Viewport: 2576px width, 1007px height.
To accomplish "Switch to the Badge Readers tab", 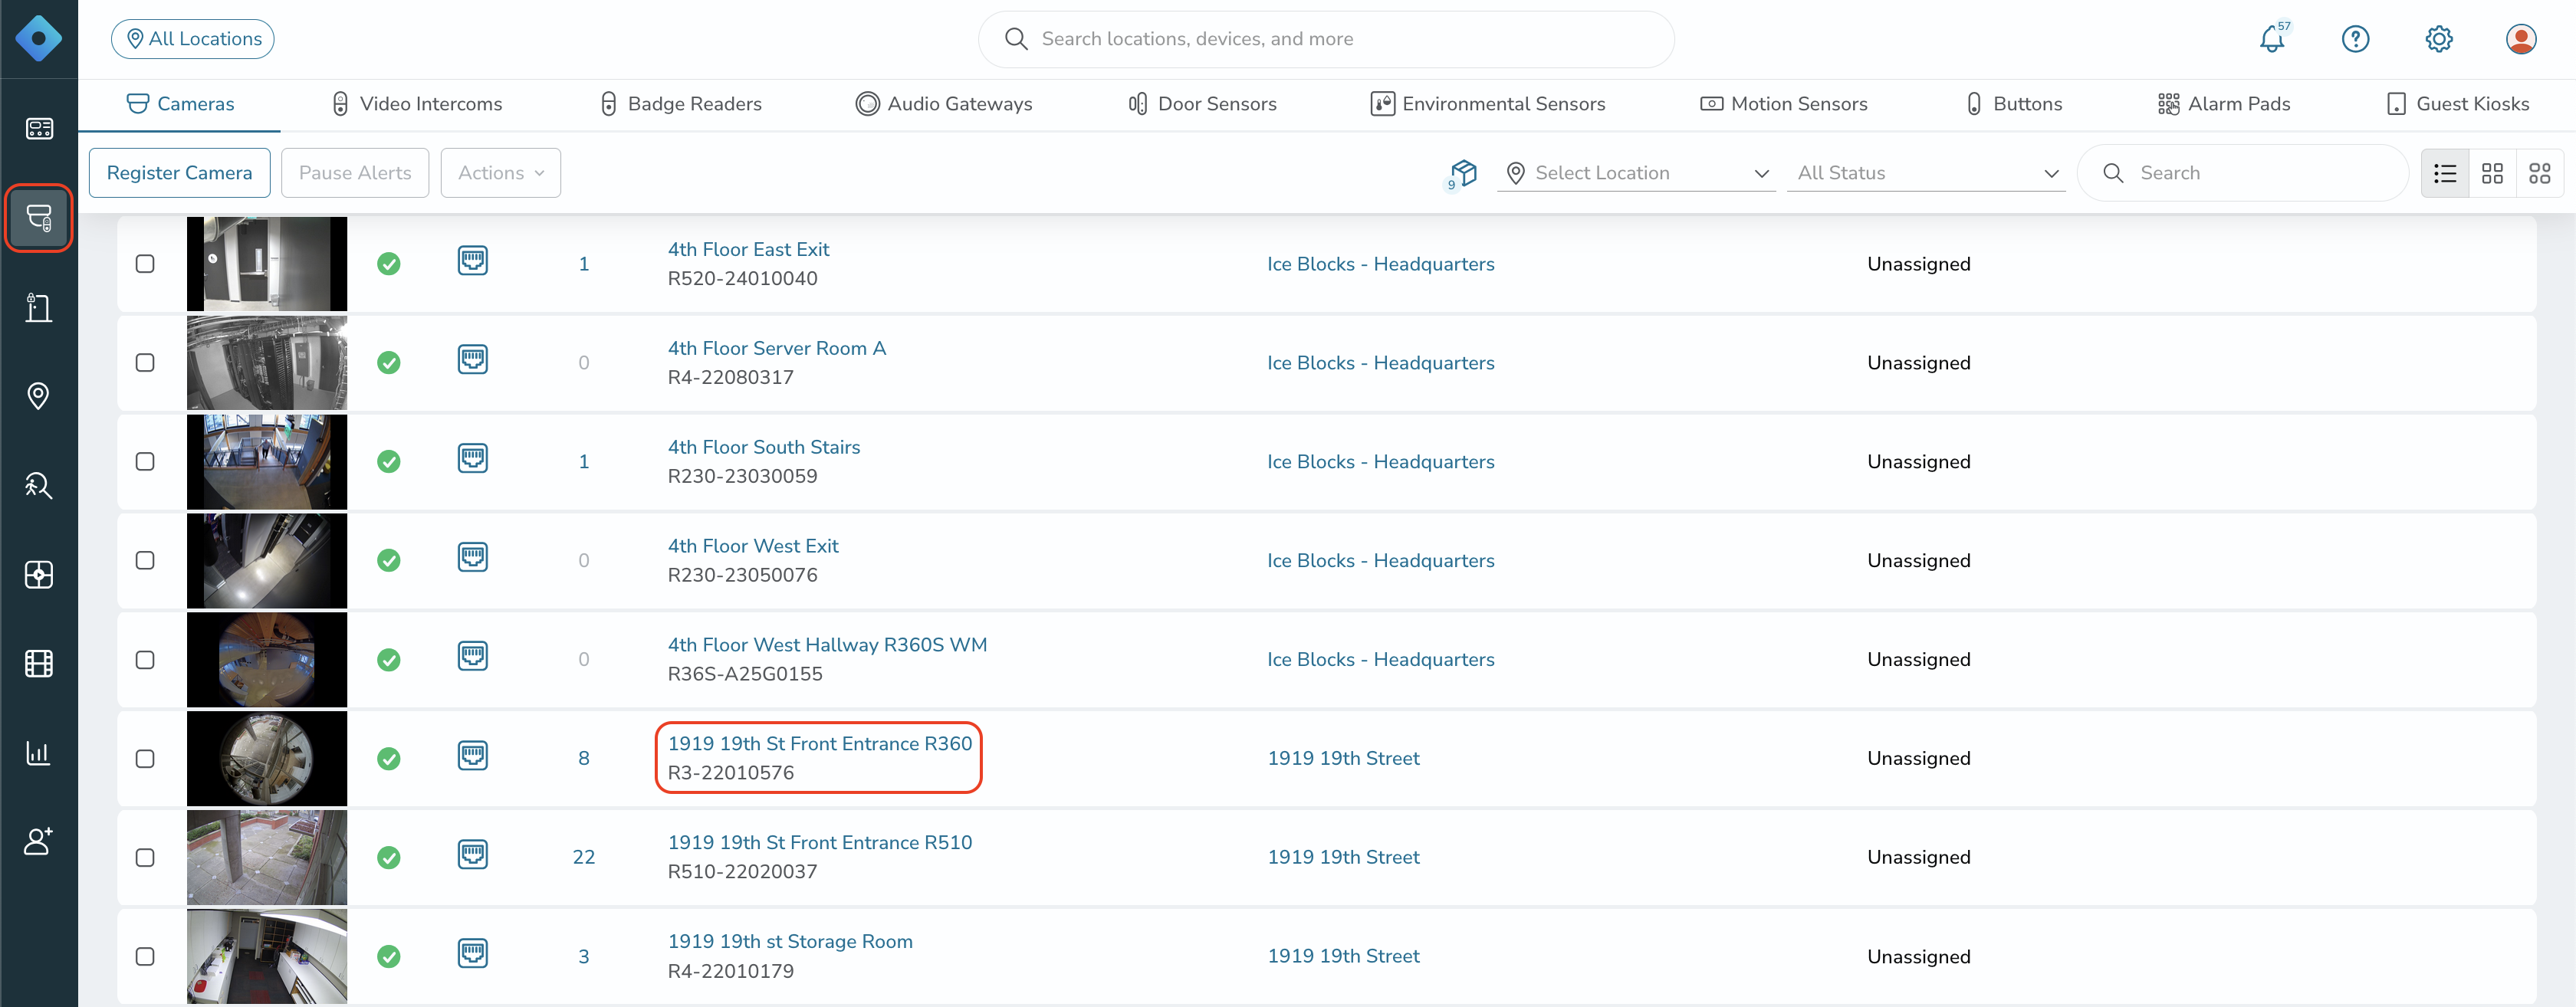I will tap(680, 104).
